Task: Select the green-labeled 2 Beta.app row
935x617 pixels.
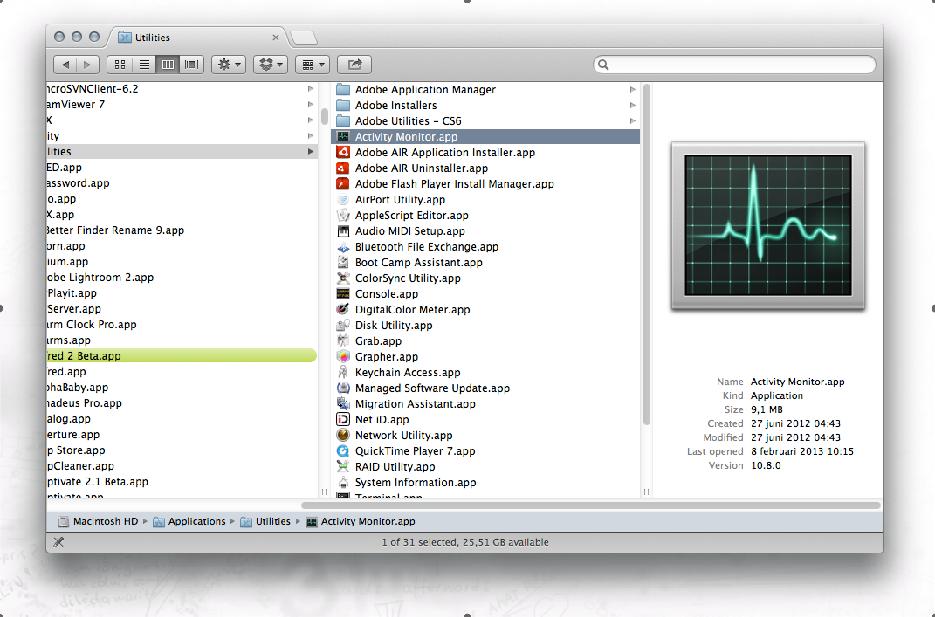Action: [182, 356]
